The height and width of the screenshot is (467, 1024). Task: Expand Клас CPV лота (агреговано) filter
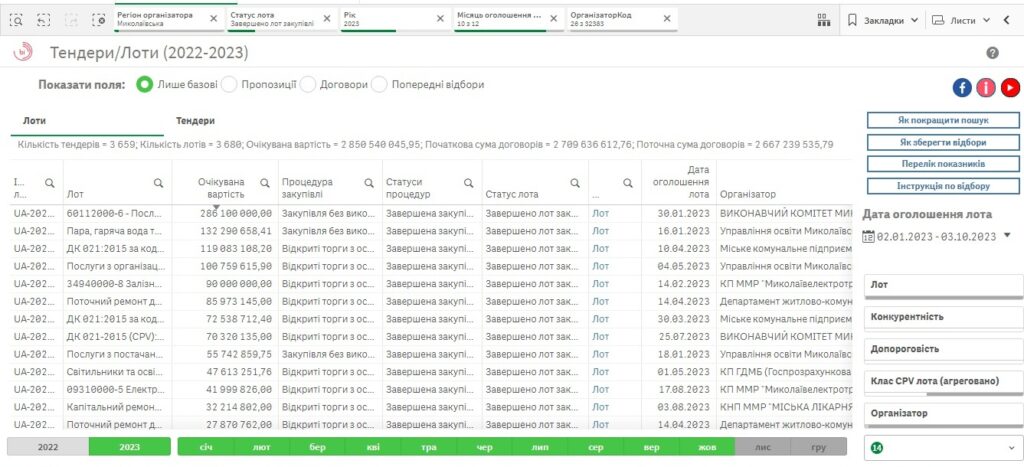(x=943, y=383)
